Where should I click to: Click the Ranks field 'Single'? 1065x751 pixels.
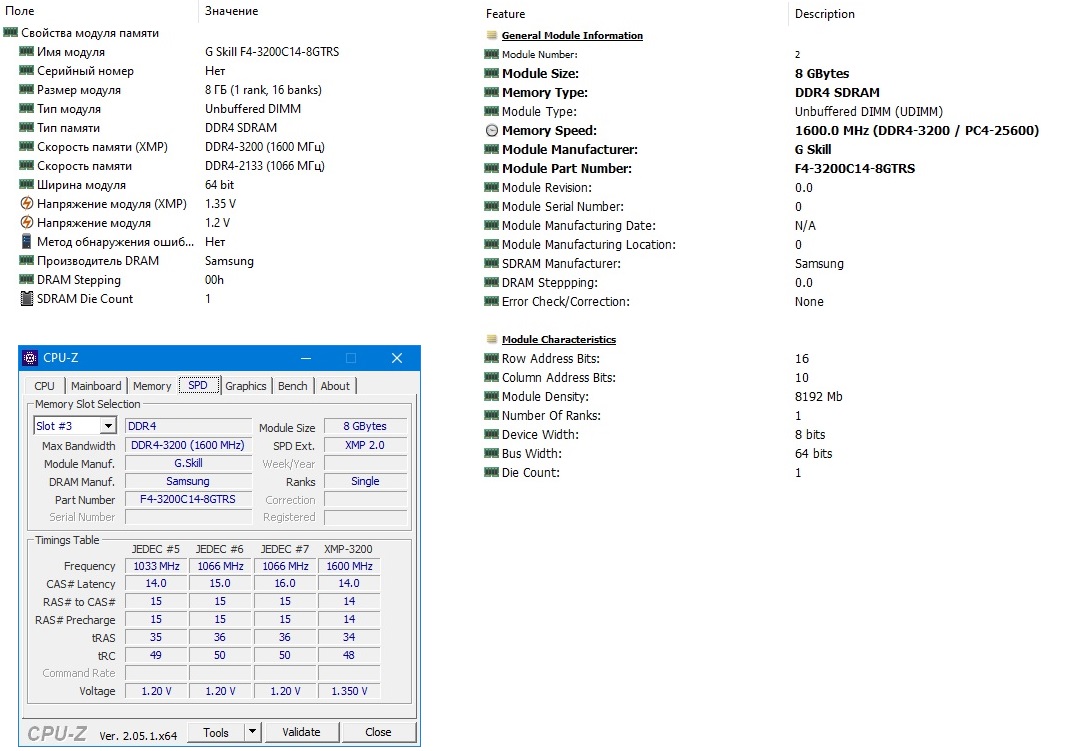pyautogui.click(x=365, y=481)
